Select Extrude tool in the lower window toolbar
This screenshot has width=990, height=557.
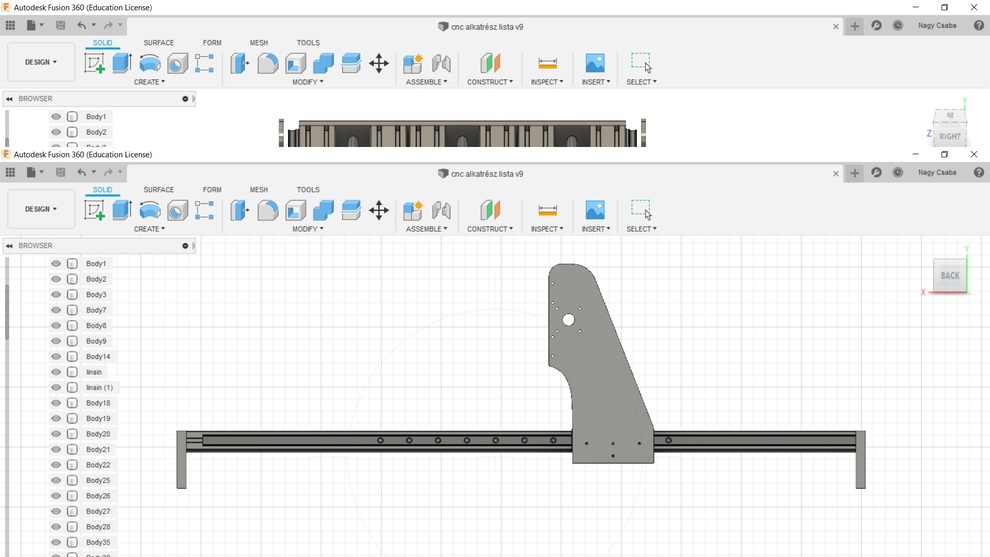point(122,210)
